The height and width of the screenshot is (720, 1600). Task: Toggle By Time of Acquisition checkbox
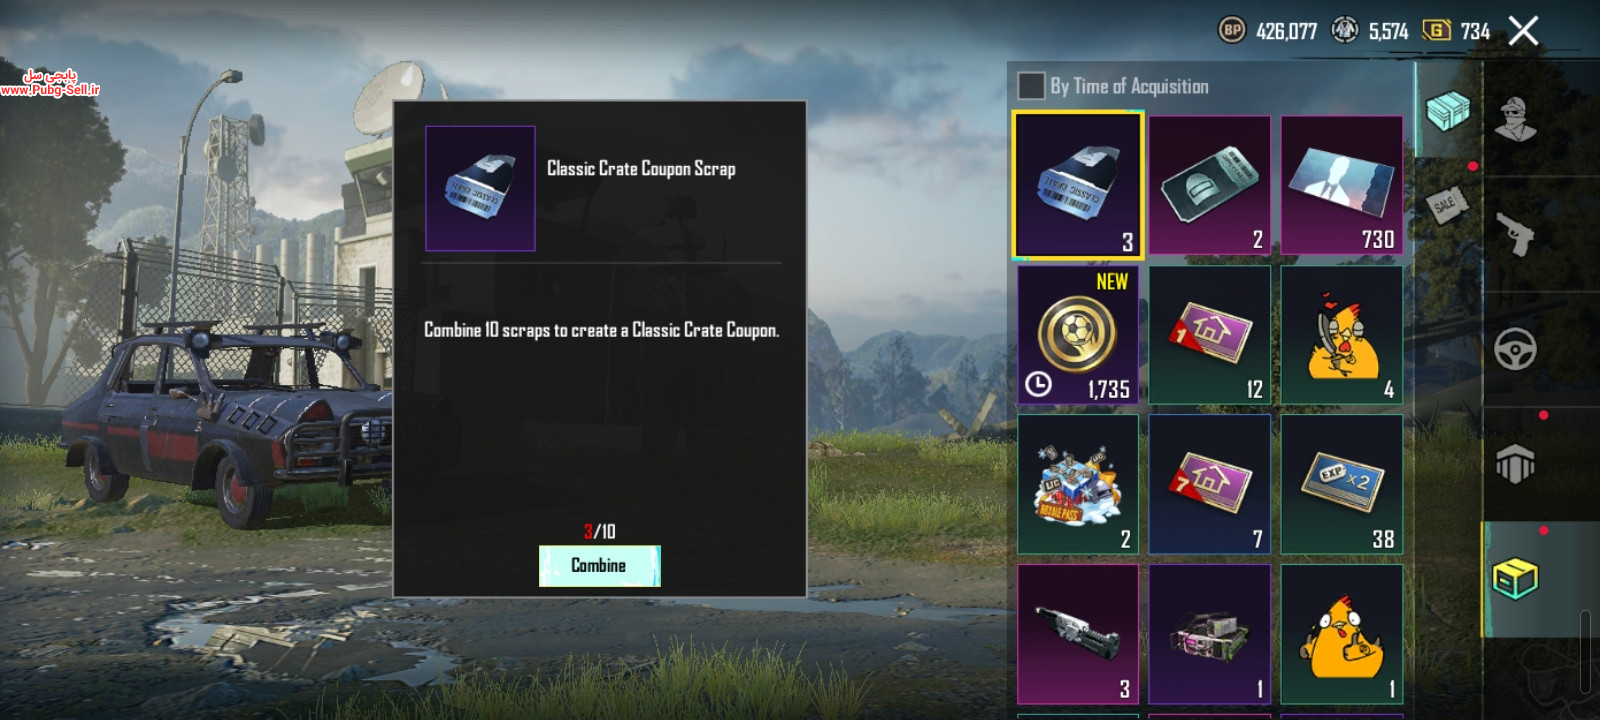pos(1031,86)
